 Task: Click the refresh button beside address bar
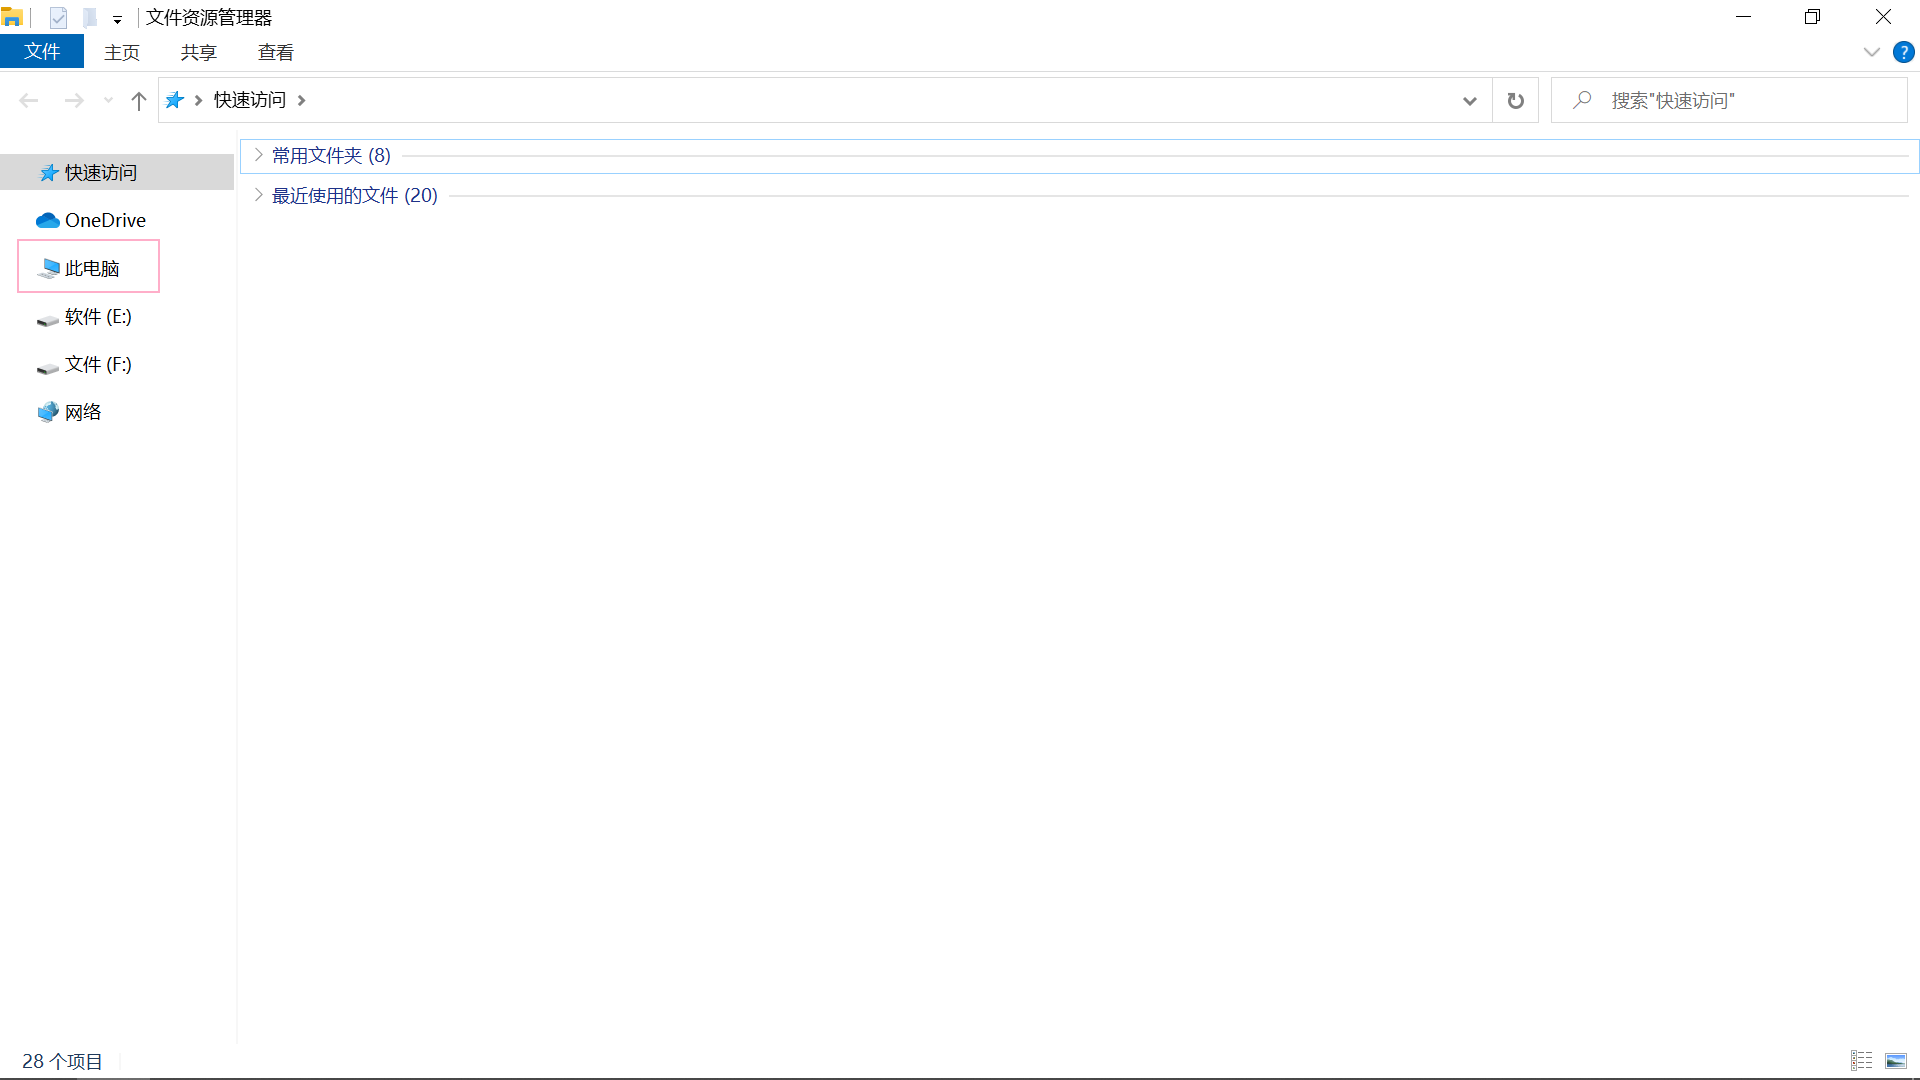[1515, 100]
